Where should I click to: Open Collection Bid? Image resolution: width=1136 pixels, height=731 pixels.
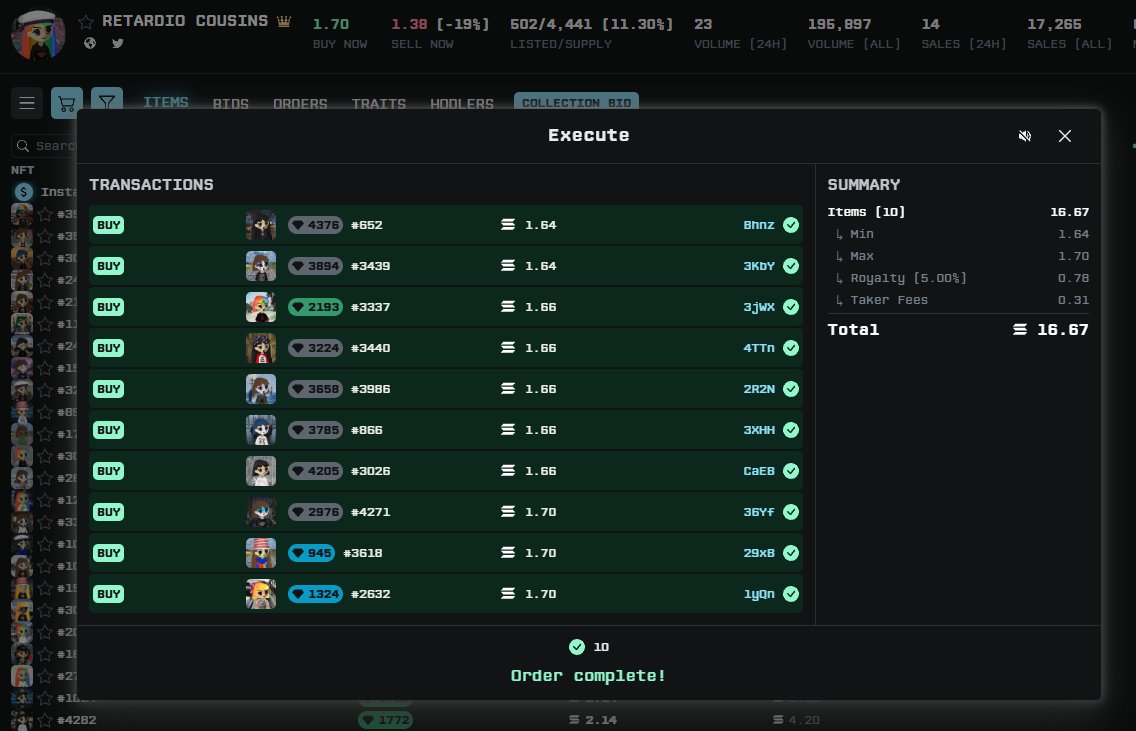coord(576,101)
